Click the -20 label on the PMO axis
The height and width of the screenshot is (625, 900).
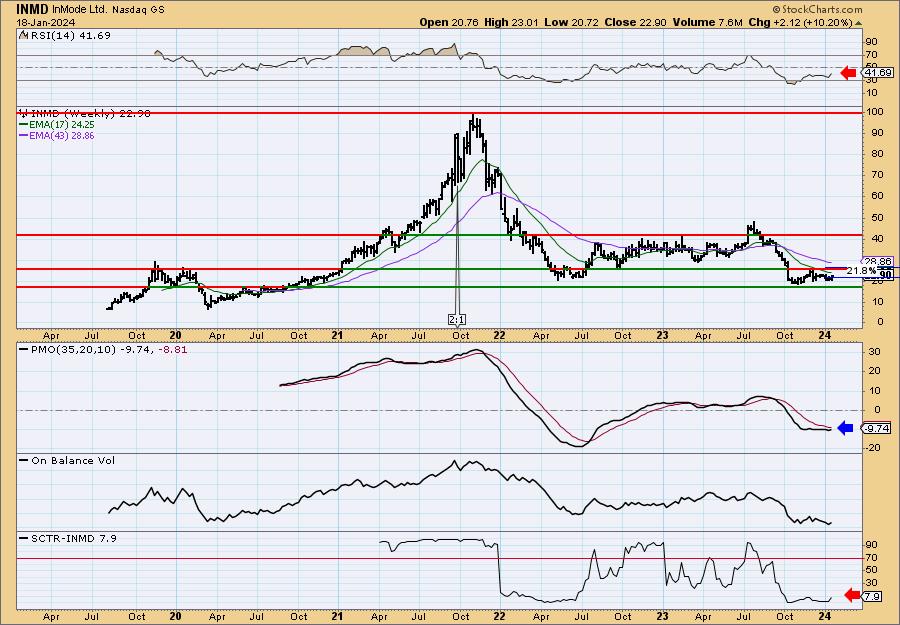pos(873,449)
